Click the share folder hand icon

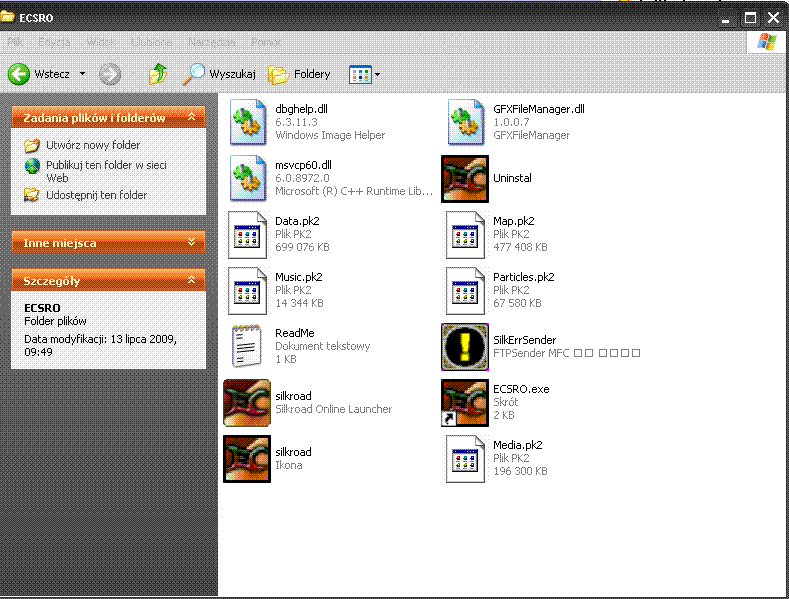pyautogui.click(x=32, y=195)
